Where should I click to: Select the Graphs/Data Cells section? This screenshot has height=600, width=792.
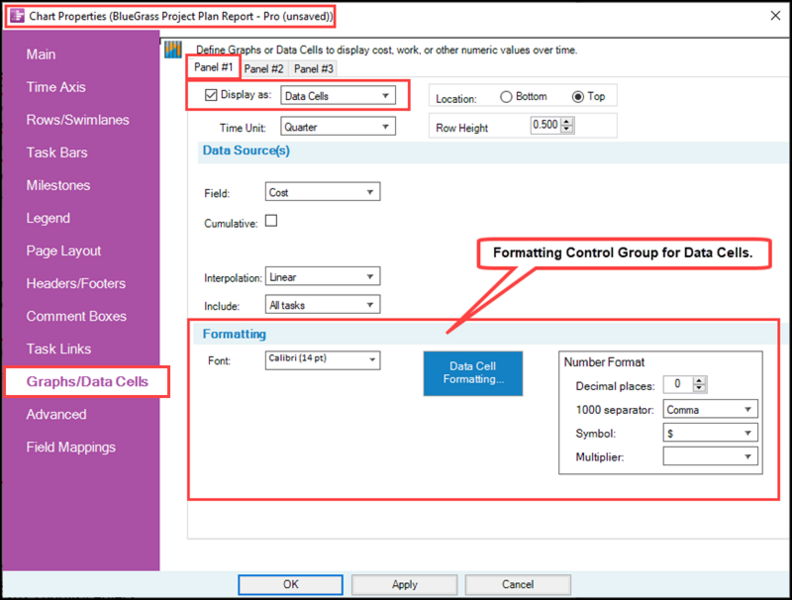tap(87, 381)
